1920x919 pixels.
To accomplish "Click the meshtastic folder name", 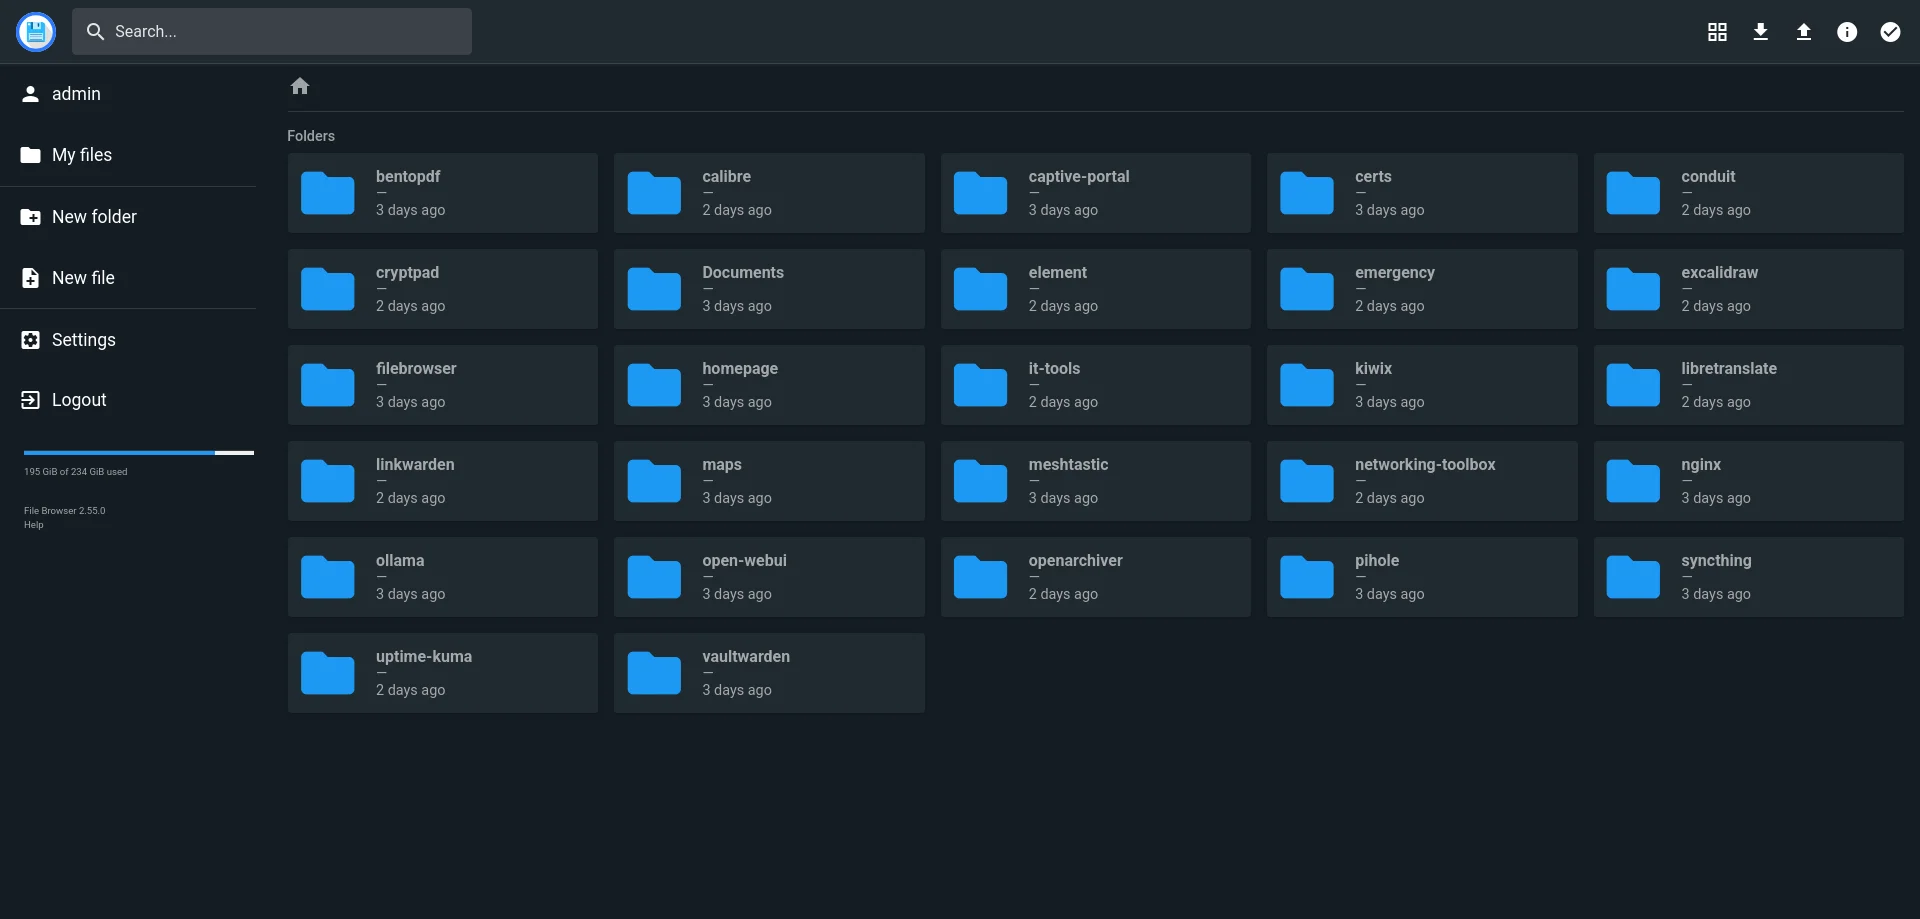I will [x=1068, y=465].
